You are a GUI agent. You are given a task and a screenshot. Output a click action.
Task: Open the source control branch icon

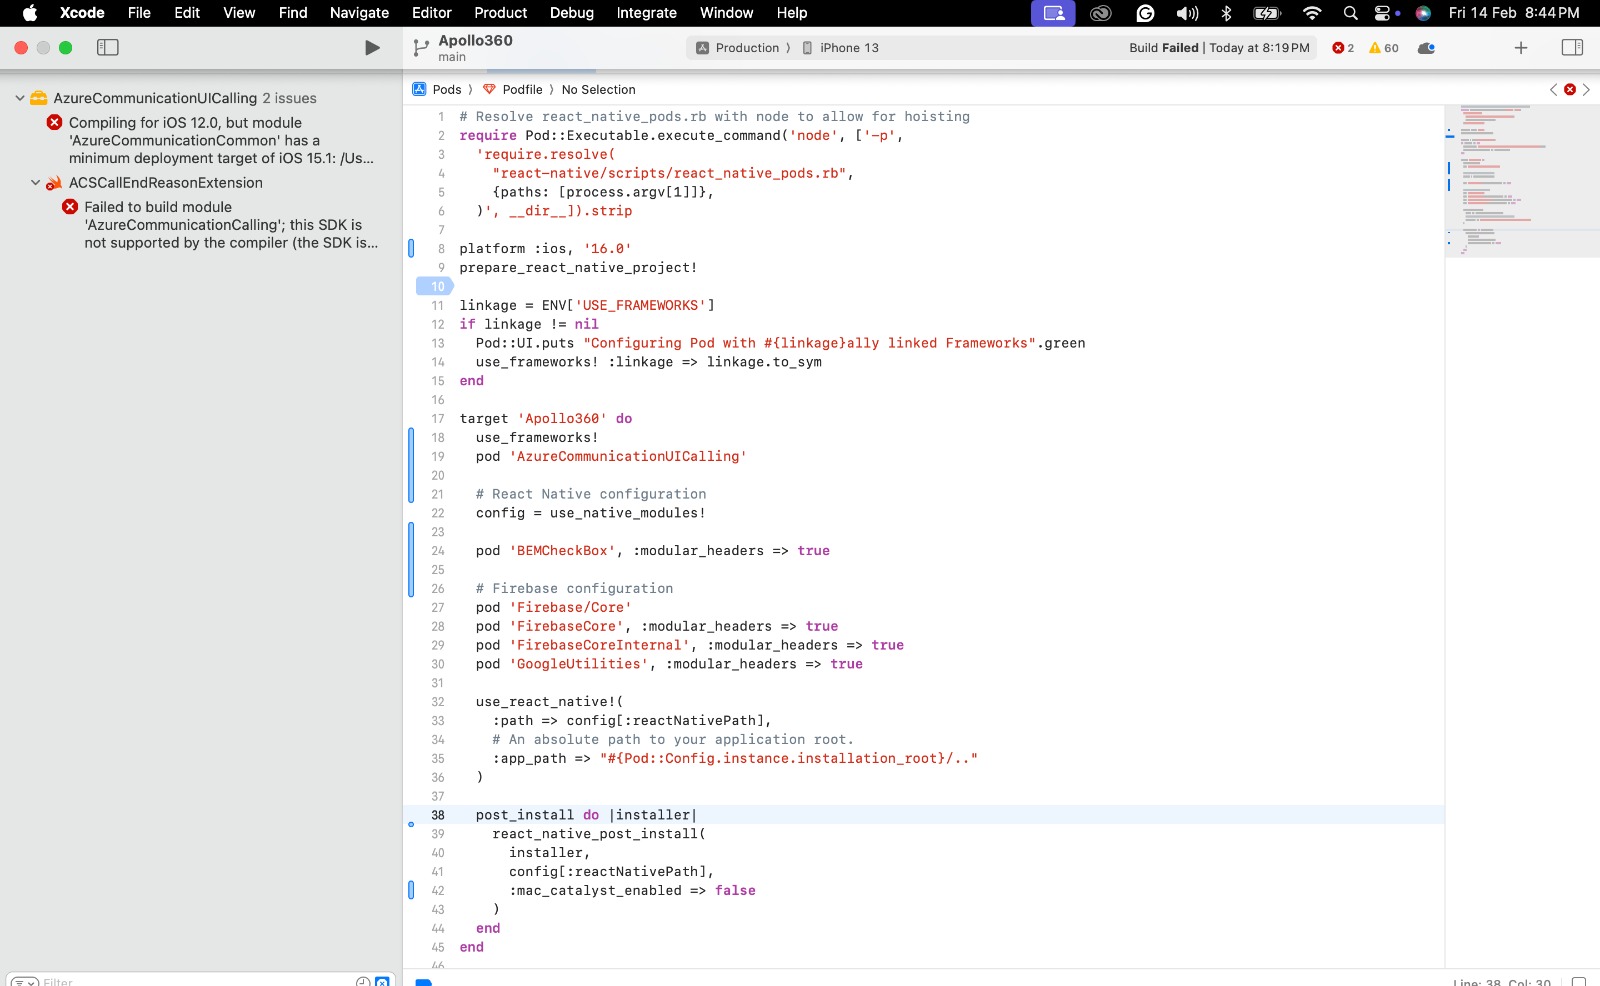point(421,48)
